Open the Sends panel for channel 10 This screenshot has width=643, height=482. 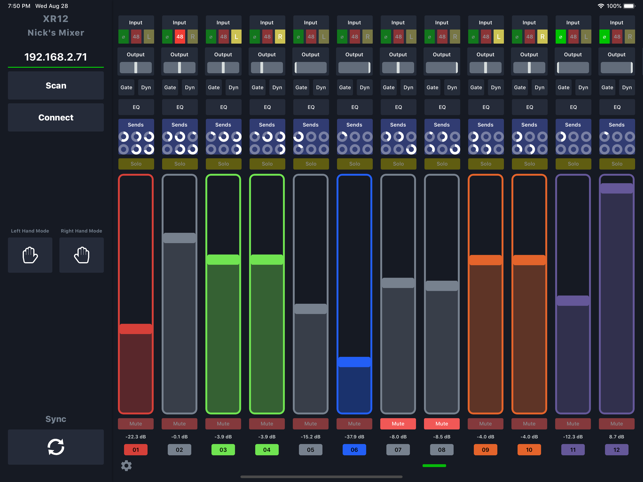click(x=529, y=137)
